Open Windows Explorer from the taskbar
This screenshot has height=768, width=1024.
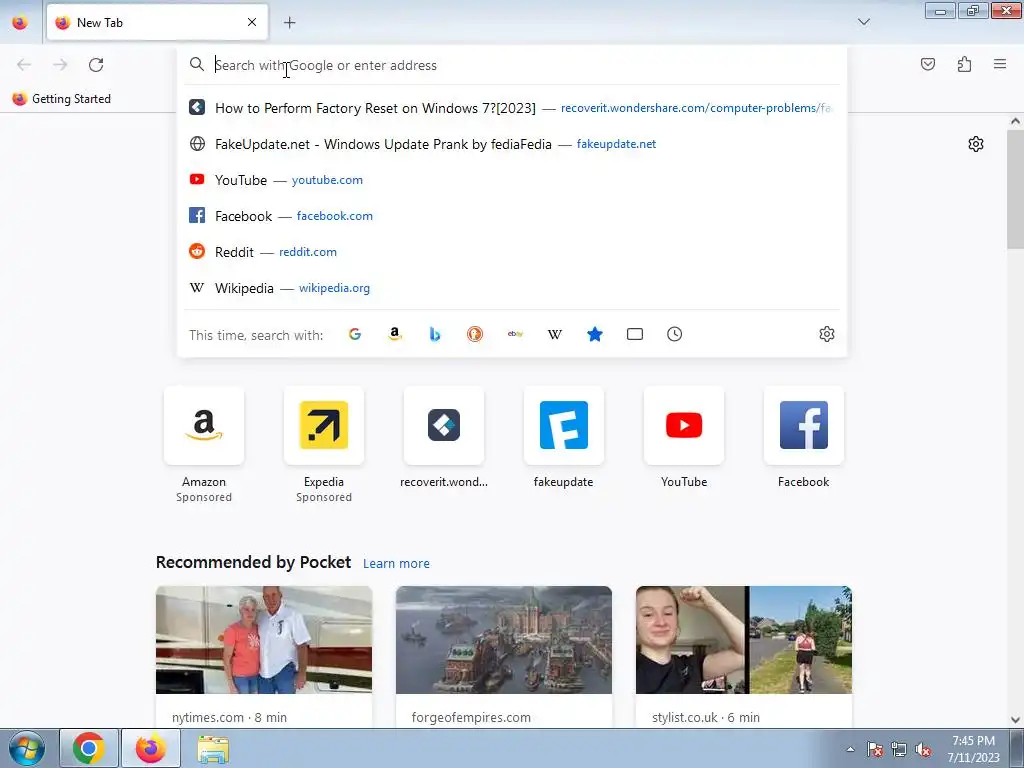(213, 748)
